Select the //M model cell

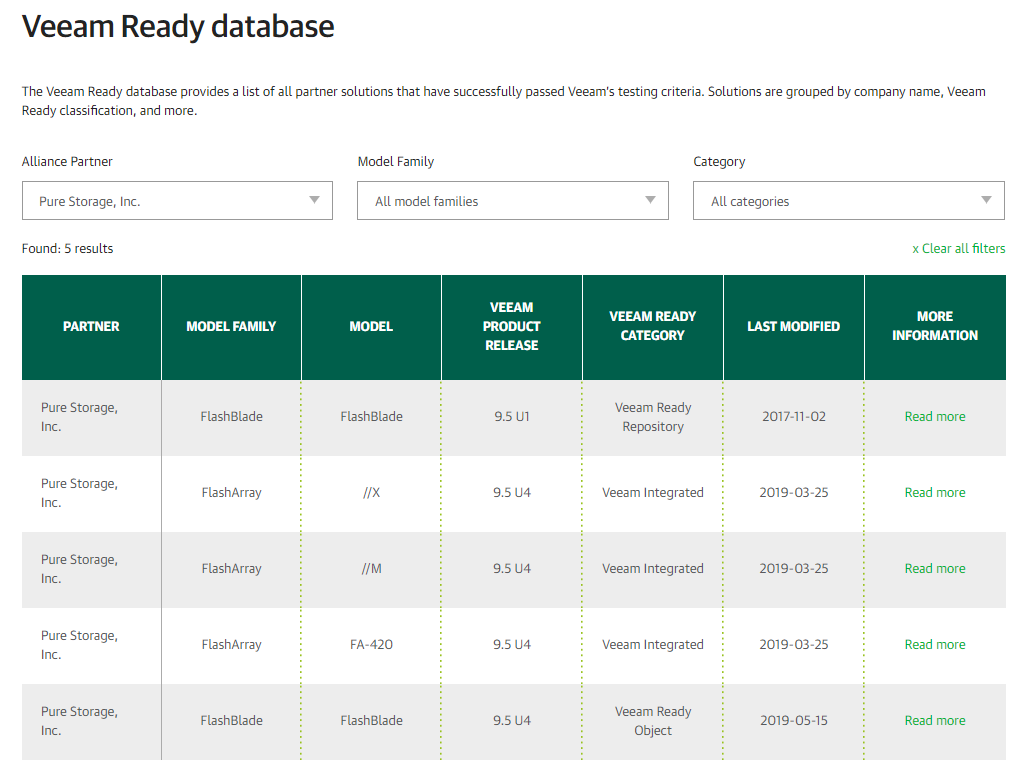click(372, 568)
